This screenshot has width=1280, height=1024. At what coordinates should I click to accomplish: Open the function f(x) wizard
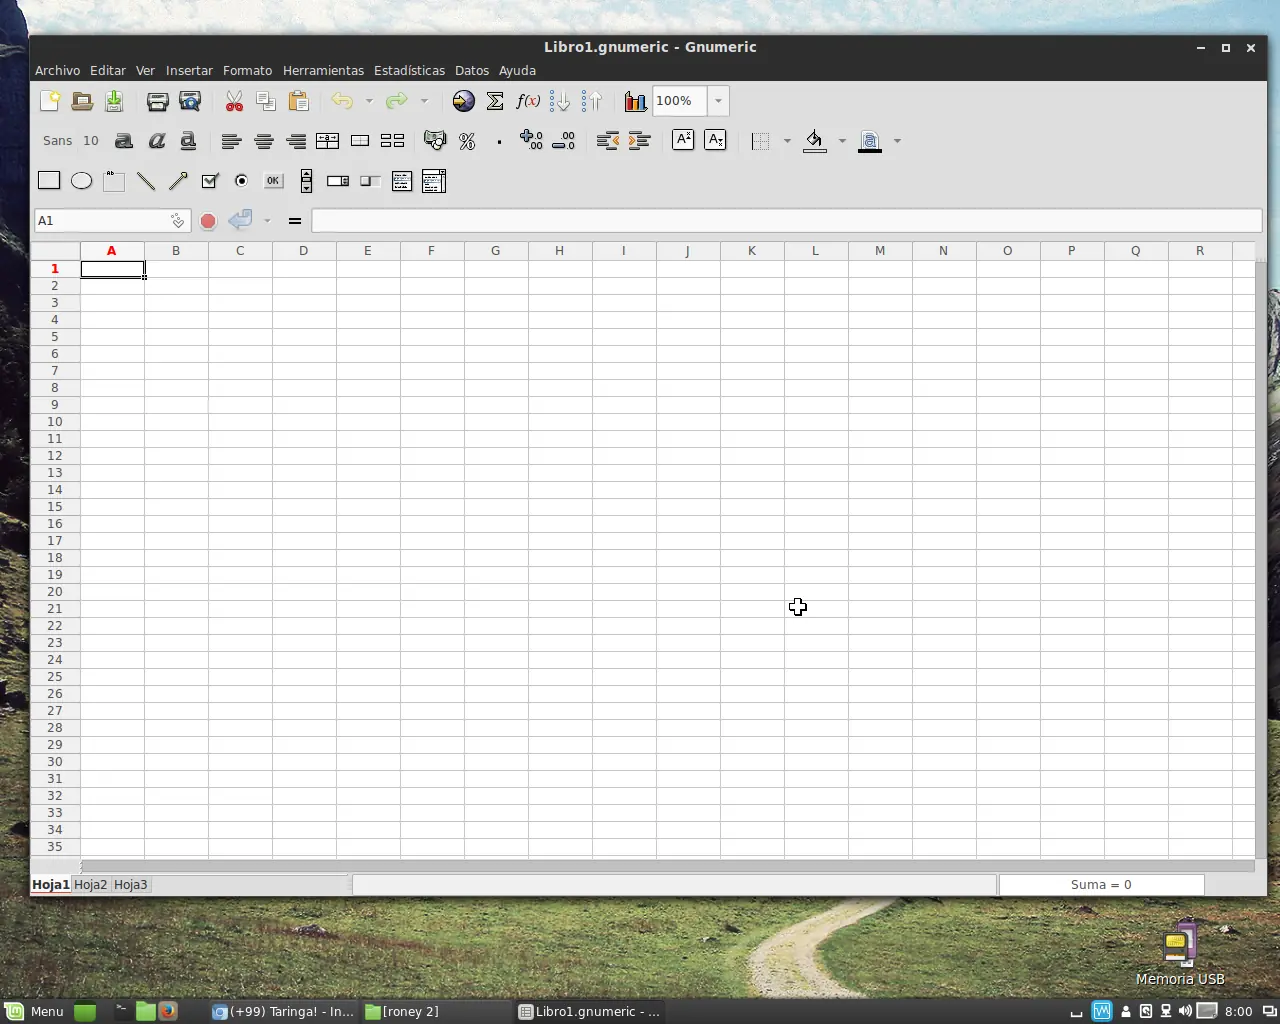pos(528,101)
